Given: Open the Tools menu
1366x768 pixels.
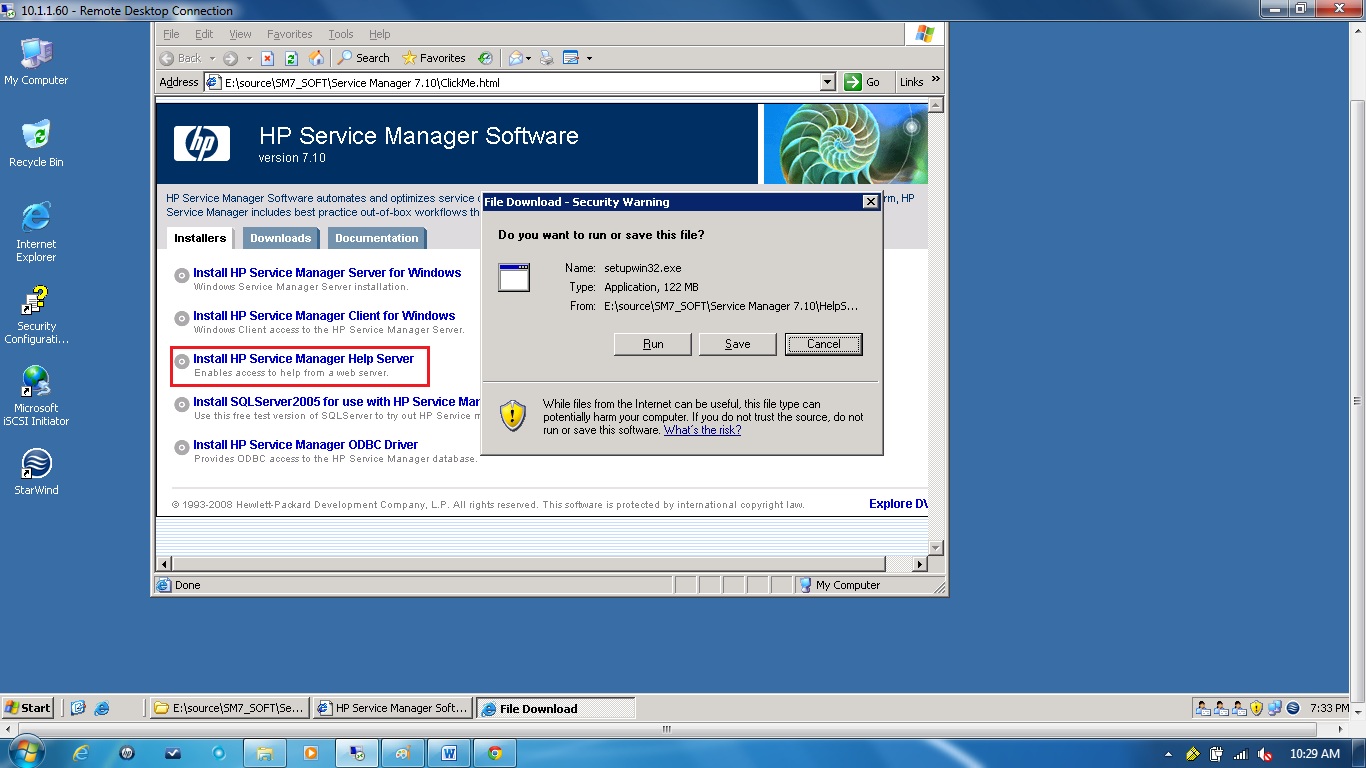Looking at the screenshot, I should [x=340, y=33].
